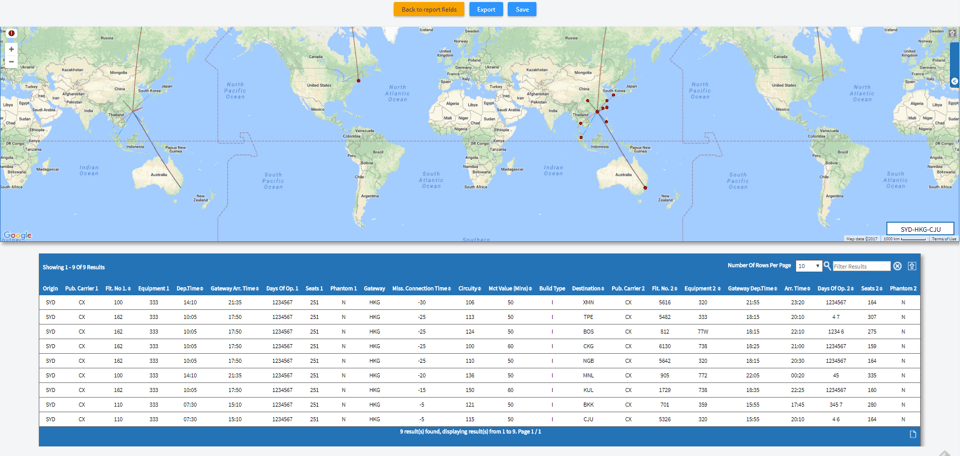Sort by Destination column header

(588, 288)
